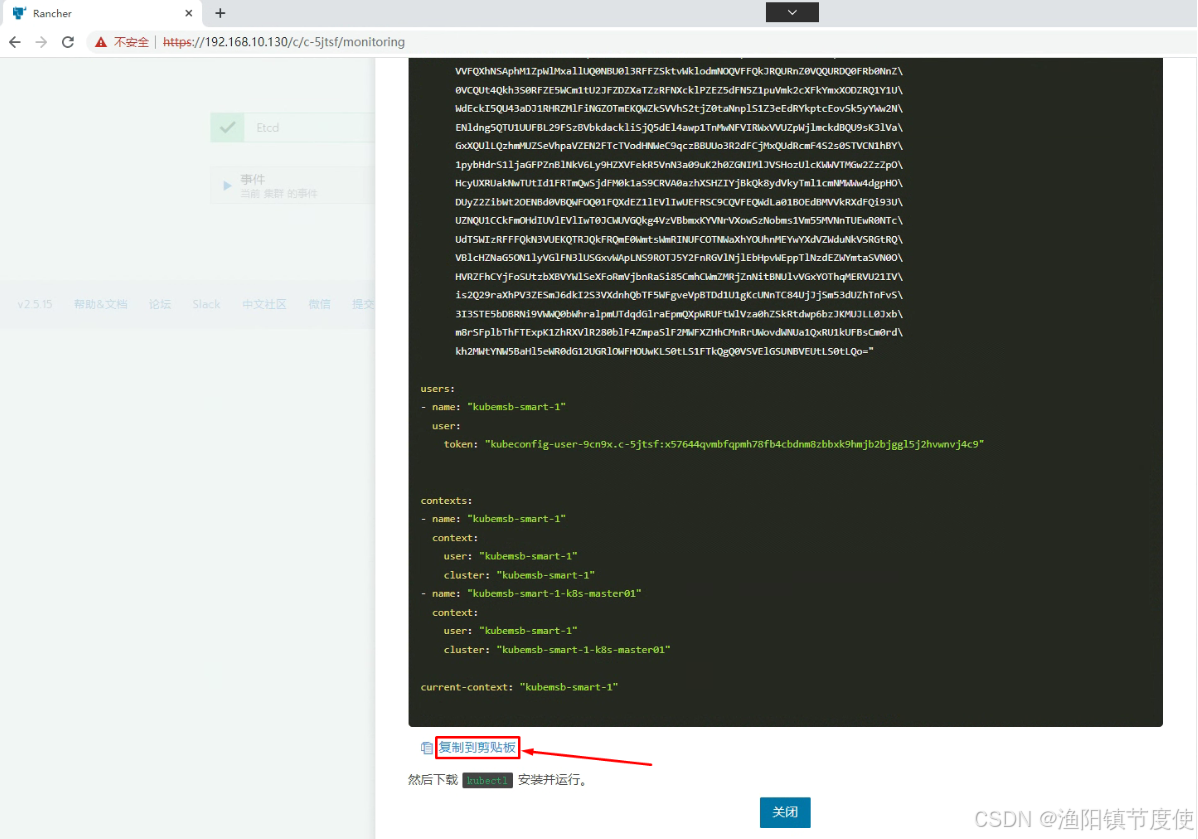
Task: Click the cluster: "kubemsb-smart-1" line
Action: tap(519, 575)
